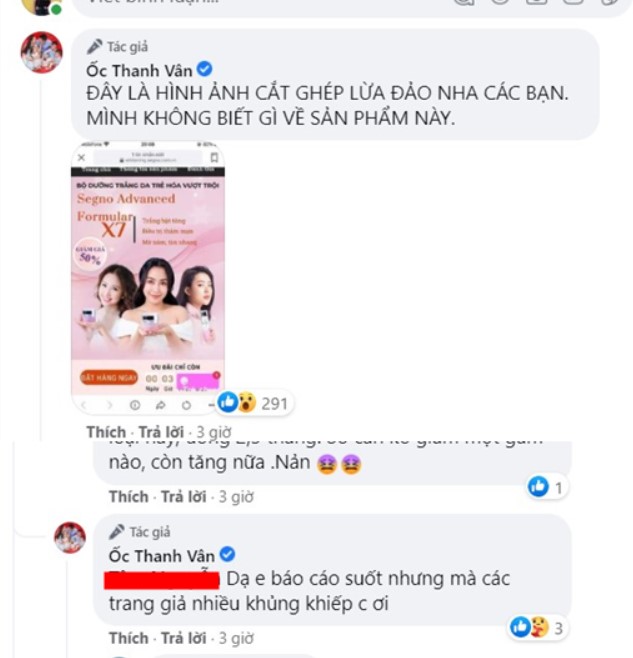
Task: Open Ốc Thanh Vân's avatar on first comment
Action: coord(42,52)
